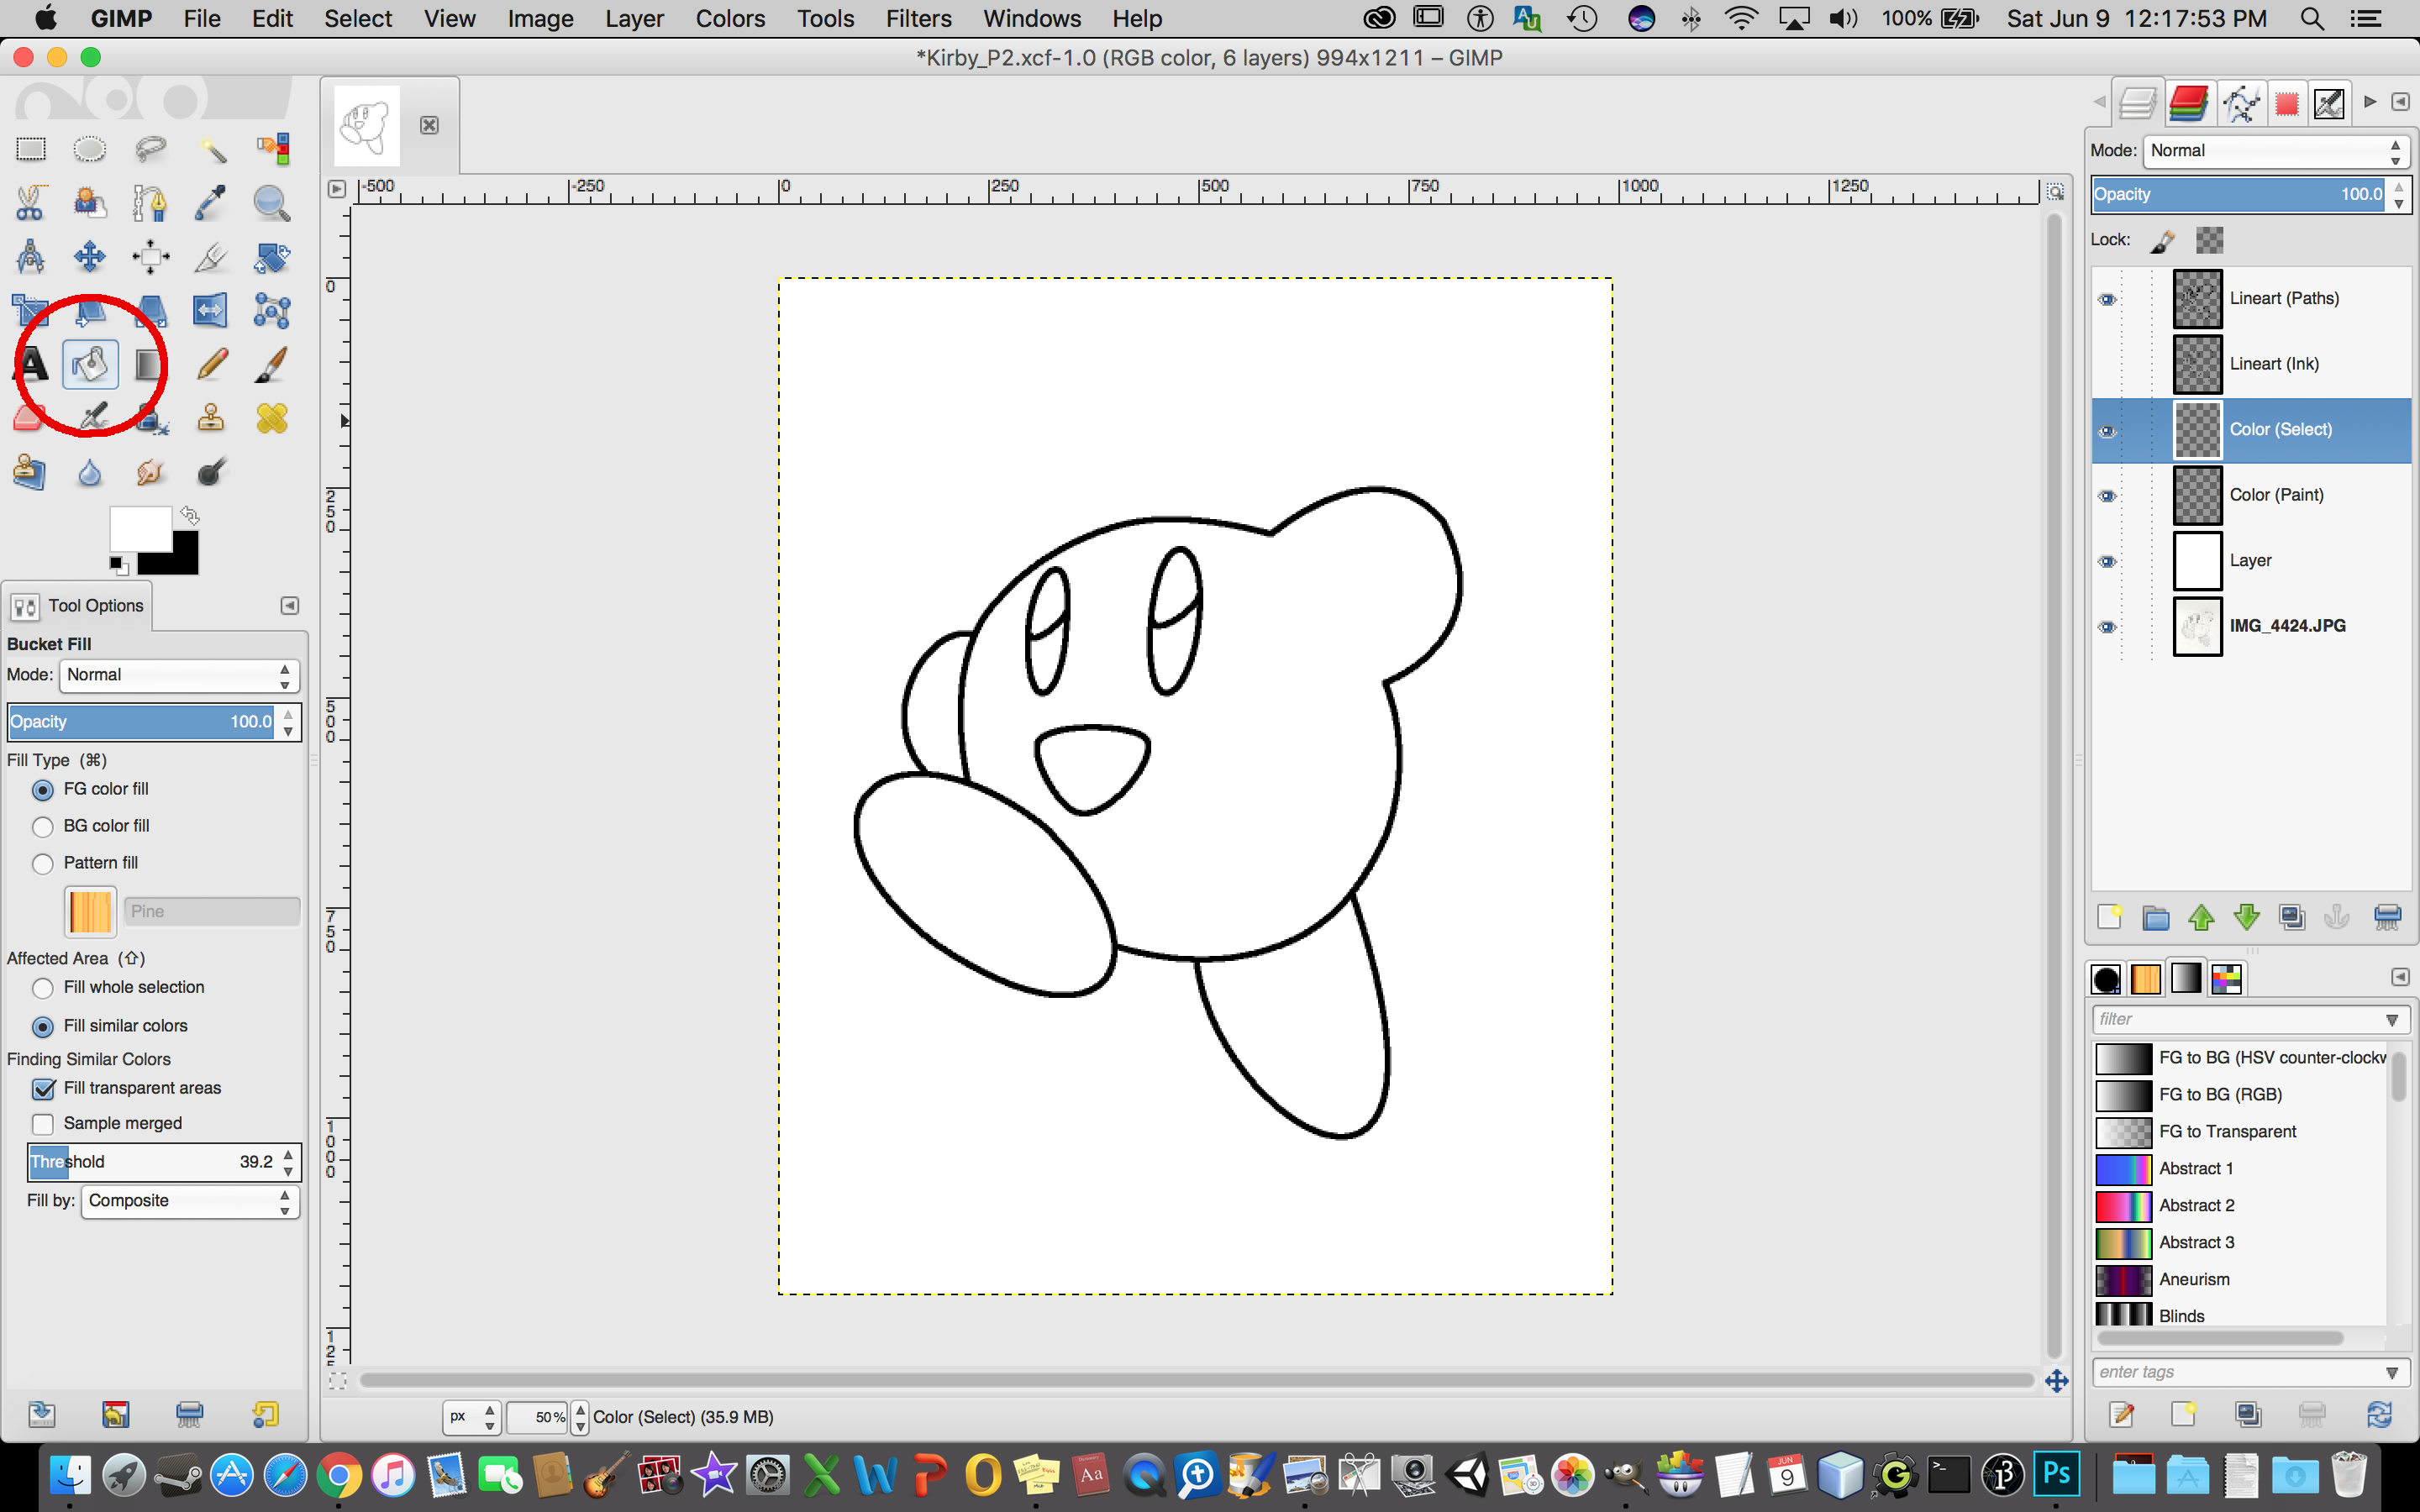2420x1512 pixels.
Task: Select the Flip tool
Action: tap(211, 311)
